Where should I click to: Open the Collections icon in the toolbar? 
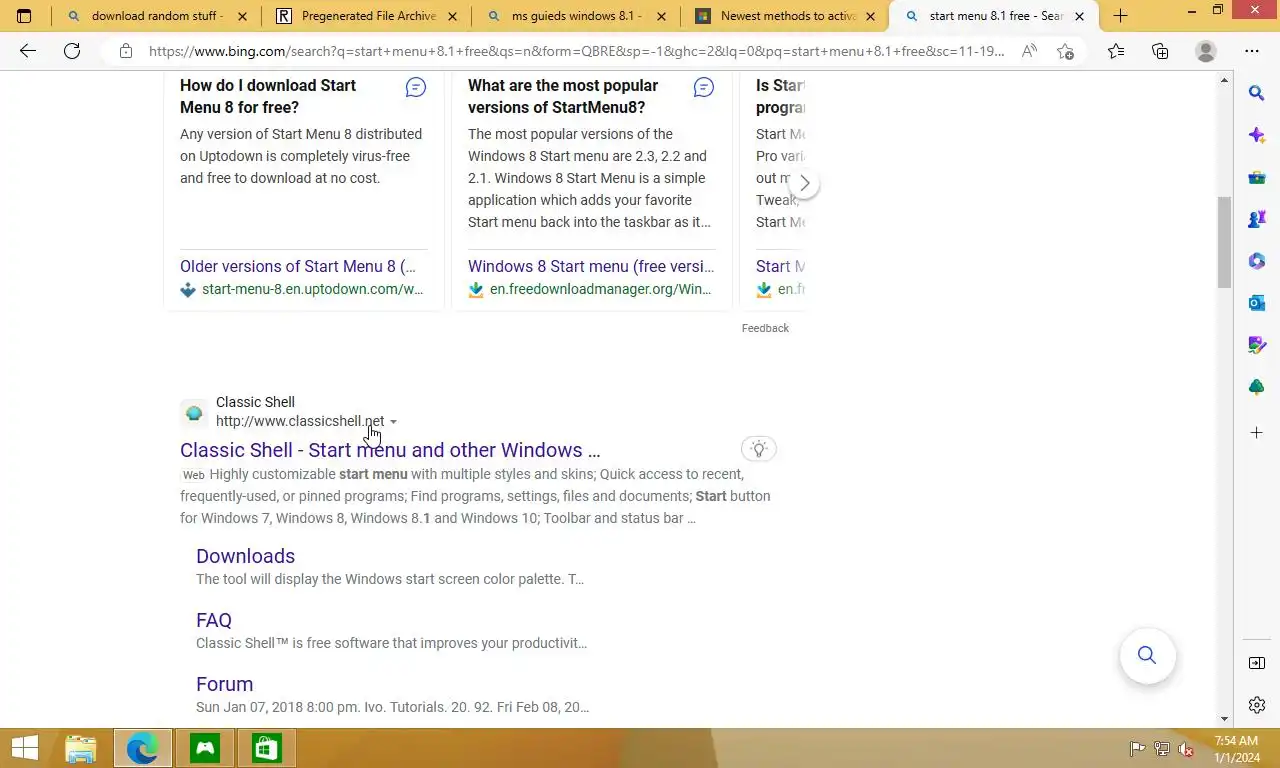[x=1160, y=51]
